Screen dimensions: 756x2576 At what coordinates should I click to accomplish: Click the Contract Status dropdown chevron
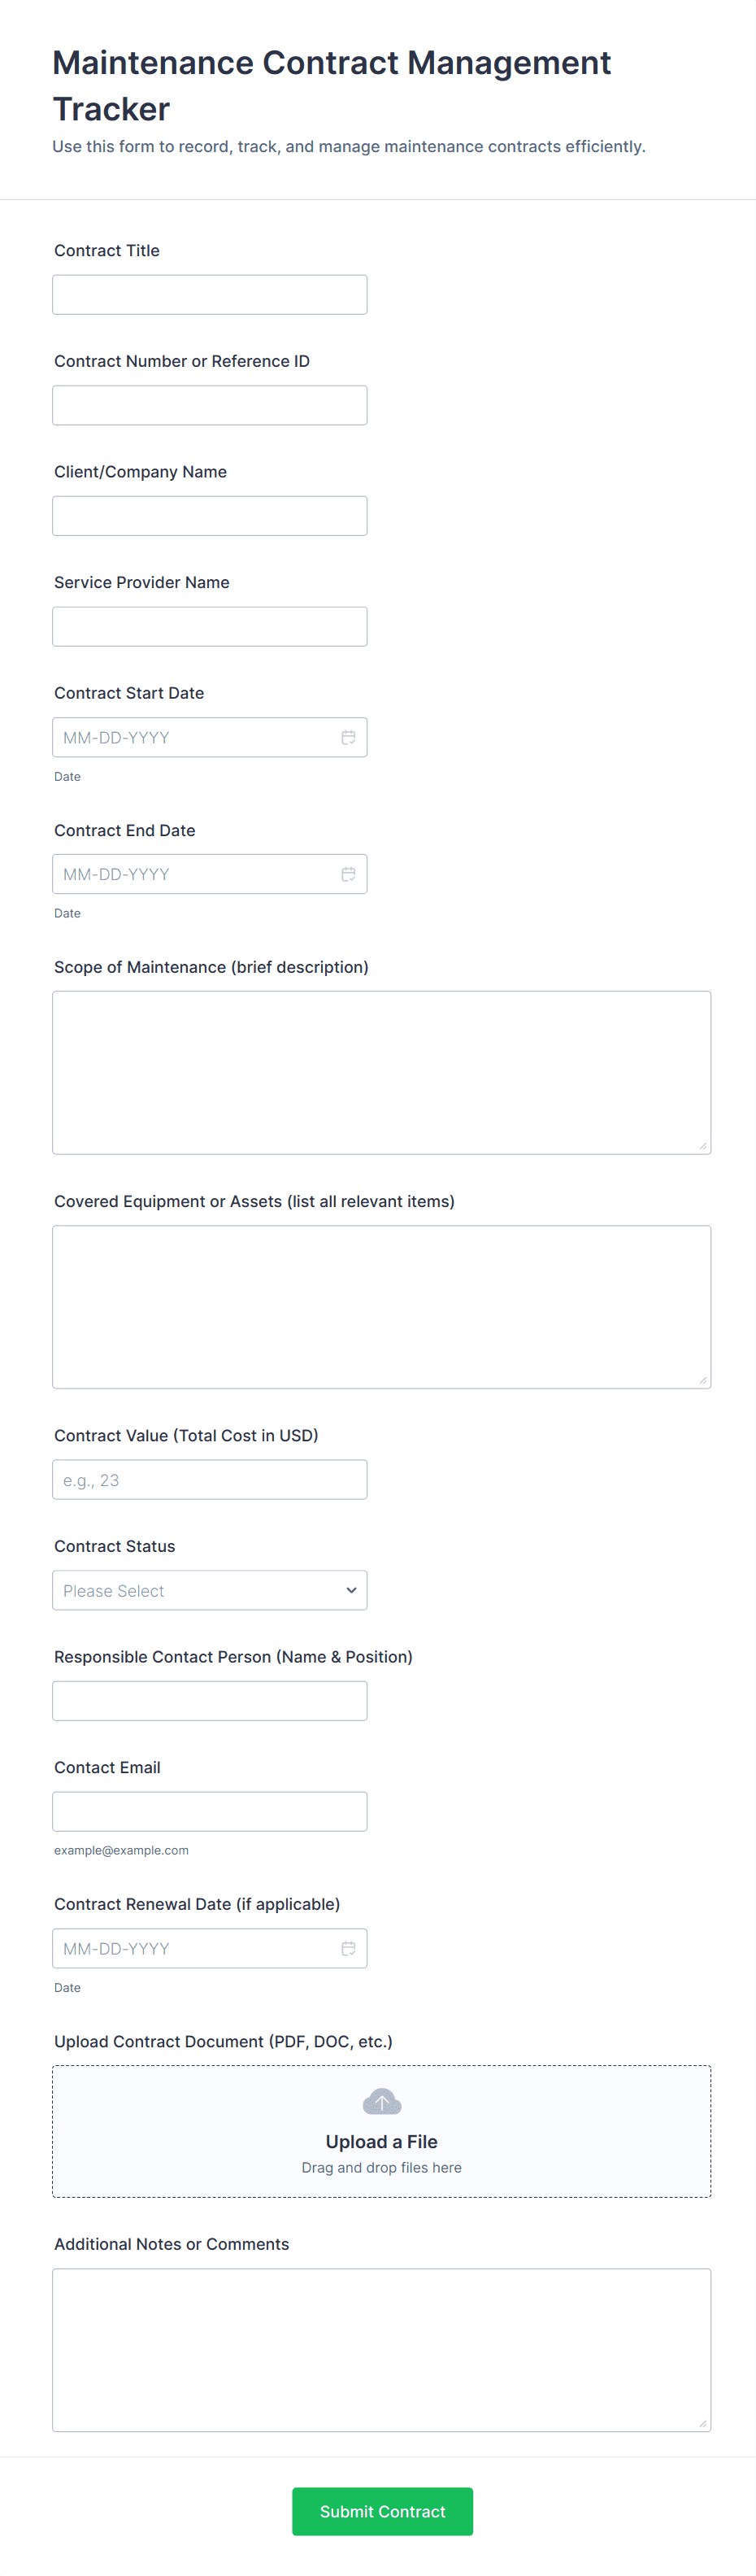click(351, 1591)
